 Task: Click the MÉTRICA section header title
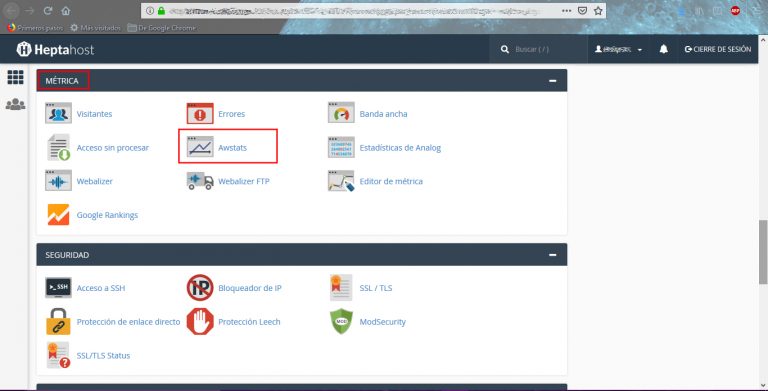tap(62, 81)
